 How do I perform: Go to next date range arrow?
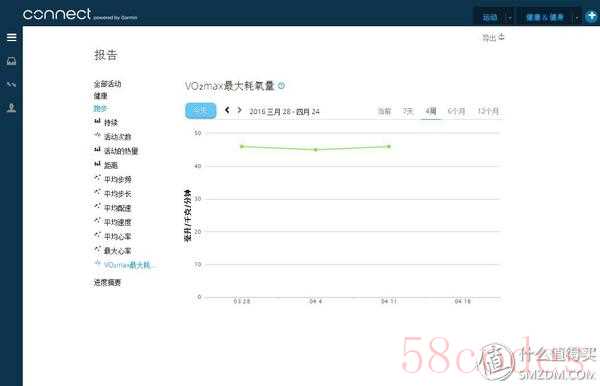240,110
